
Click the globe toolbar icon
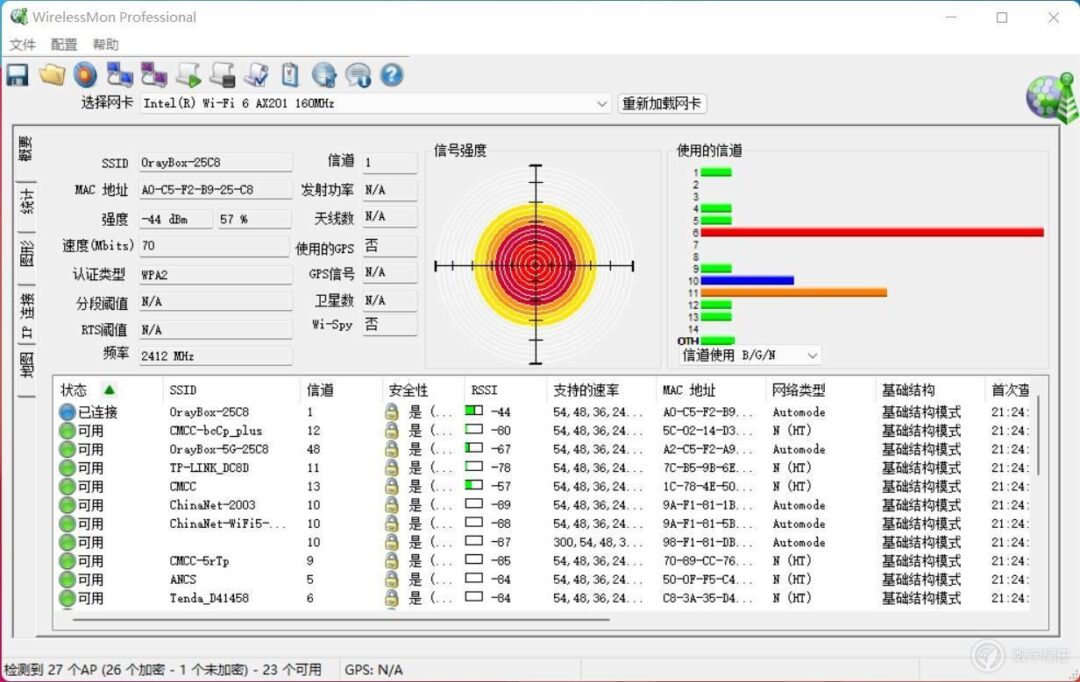tap(324, 74)
